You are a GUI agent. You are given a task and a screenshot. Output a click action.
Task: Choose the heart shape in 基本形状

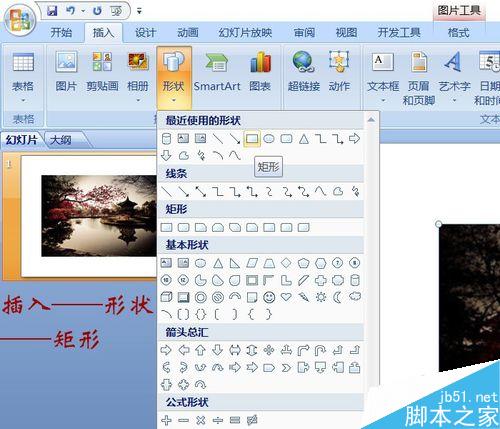point(286,297)
